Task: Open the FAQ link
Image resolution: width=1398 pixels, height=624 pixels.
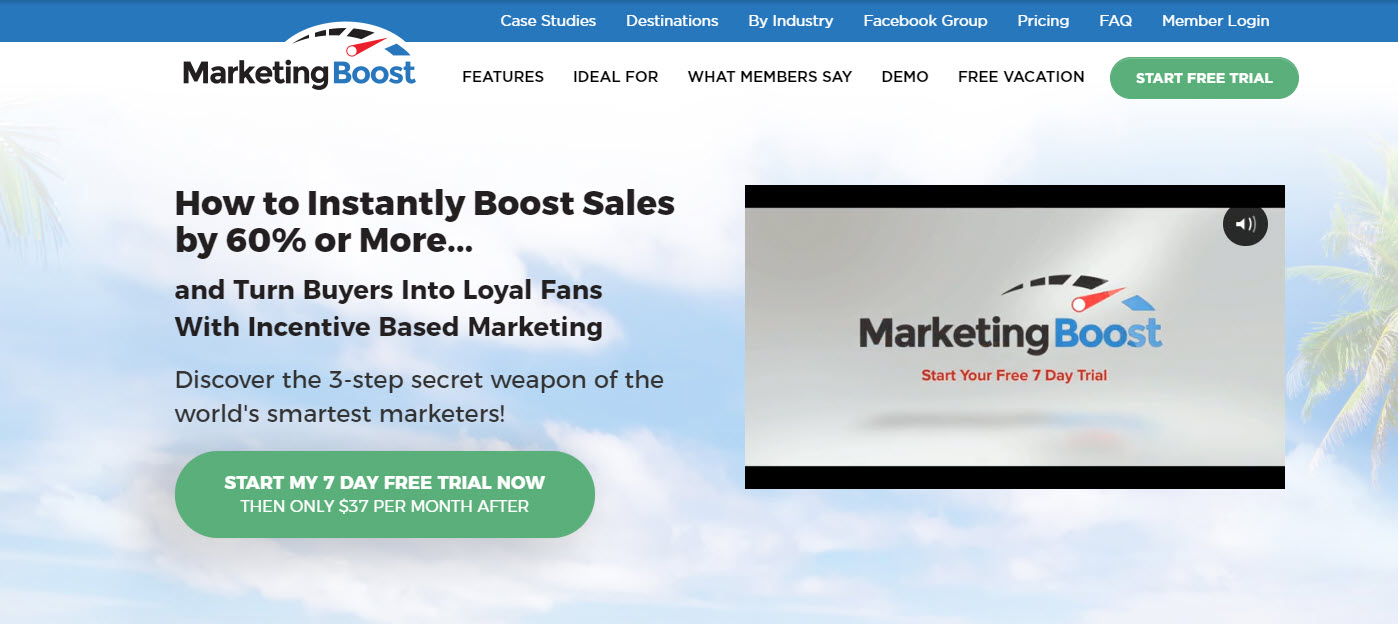Action: (x=1115, y=20)
